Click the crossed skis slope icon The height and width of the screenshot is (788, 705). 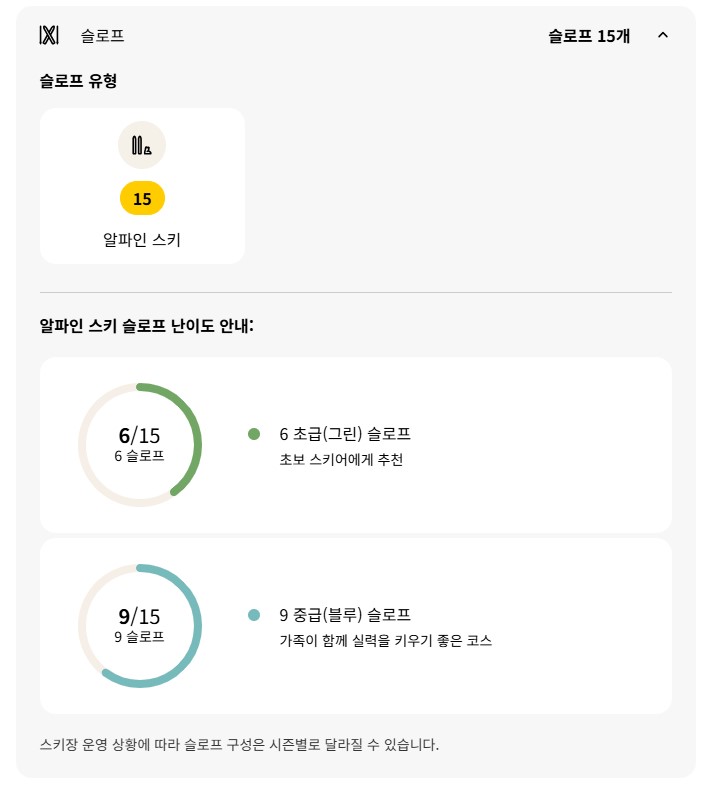click(x=49, y=35)
